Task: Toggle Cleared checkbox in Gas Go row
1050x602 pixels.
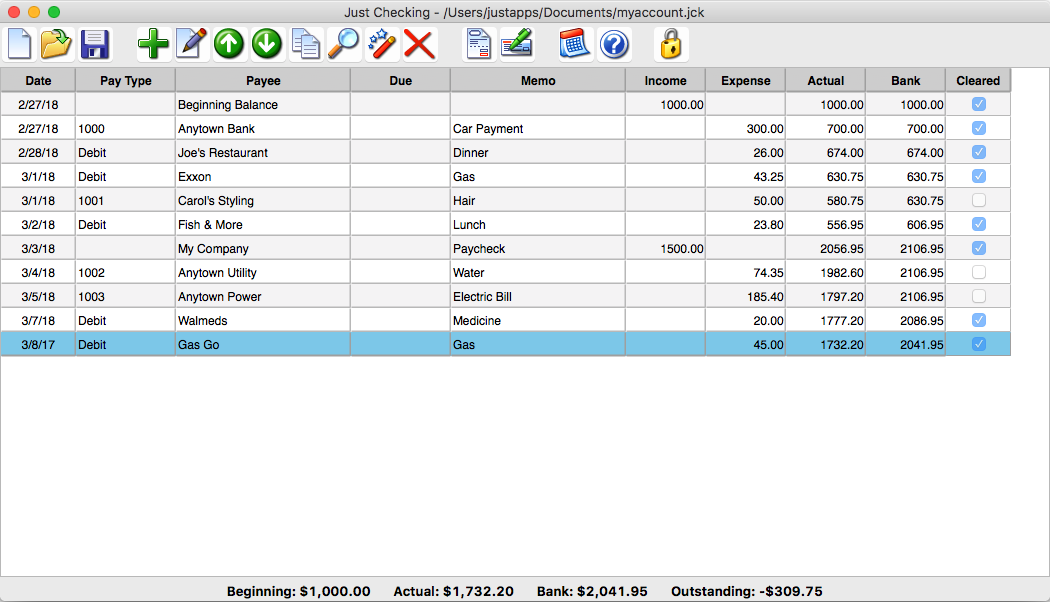Action: tap(978, 344)
